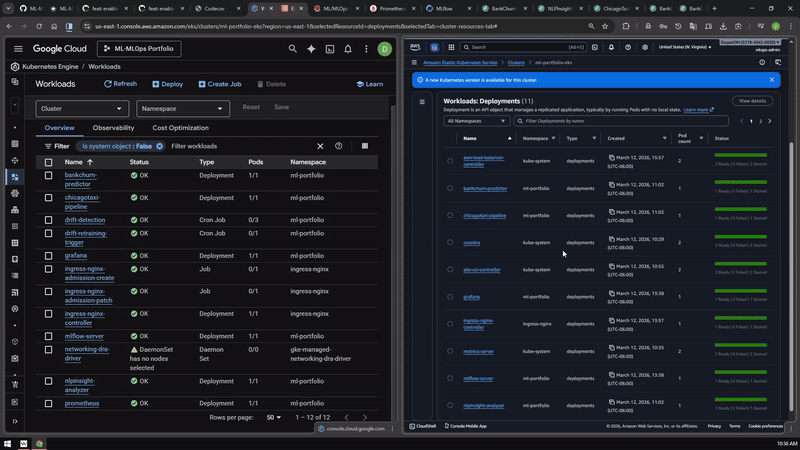Image resolution: width=800 pixels, height=450 pixels.
Task: Open the Windows Start menu
Action: (x=8, y=444)
